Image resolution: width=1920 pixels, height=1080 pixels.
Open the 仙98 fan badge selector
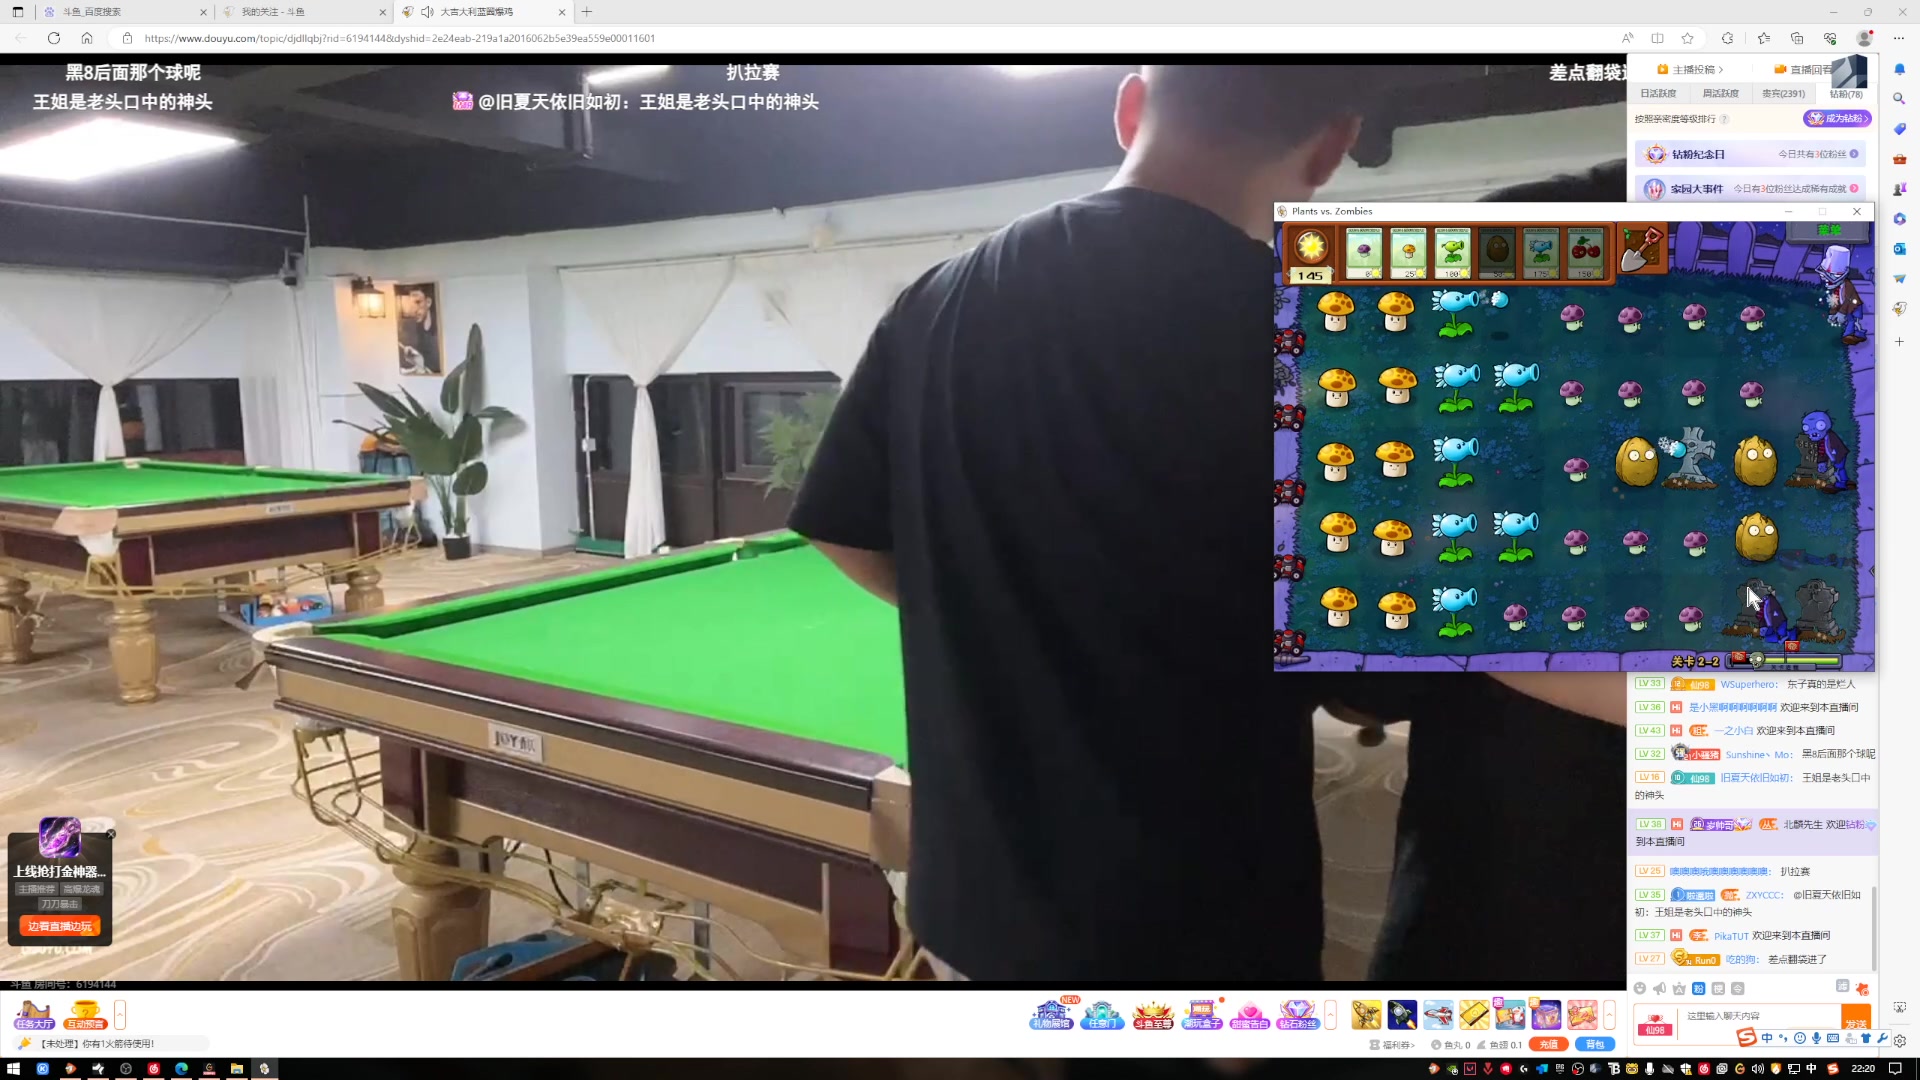(x=1655, y=1024)
